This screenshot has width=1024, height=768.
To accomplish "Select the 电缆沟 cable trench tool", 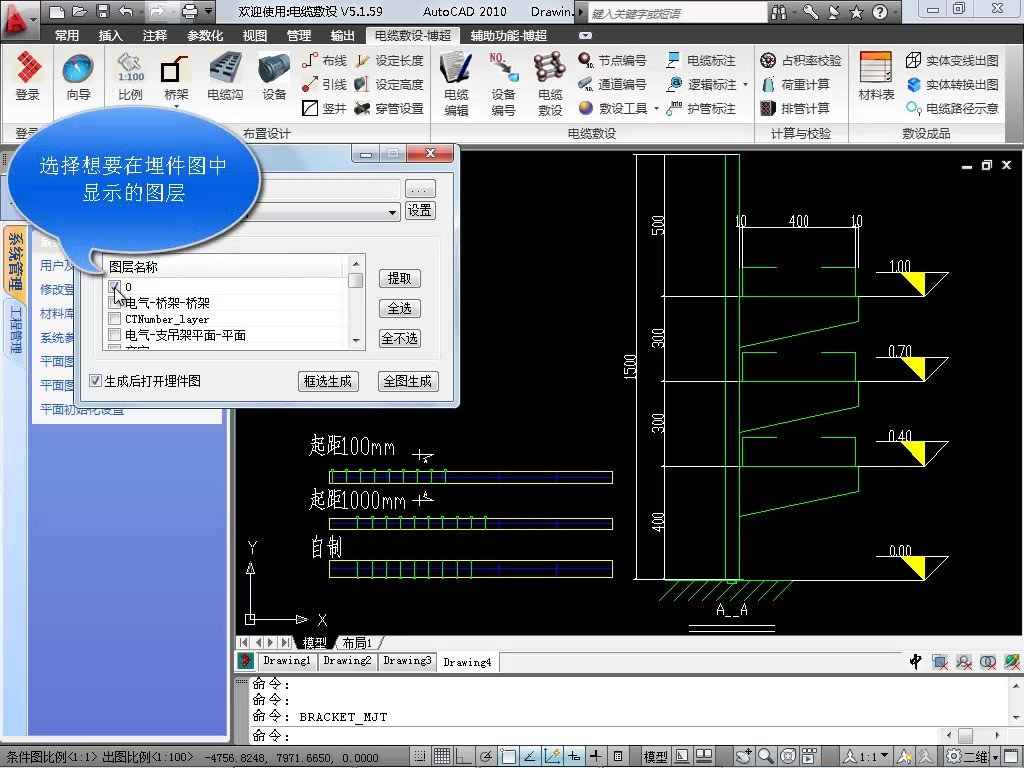I will (225, 77).
